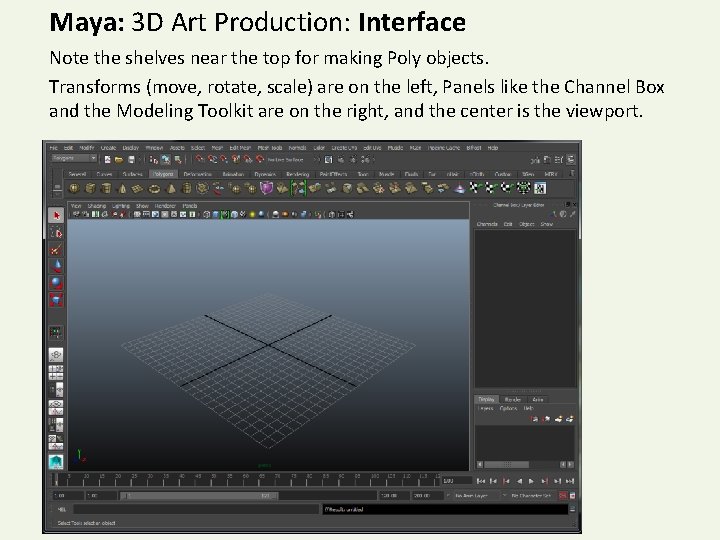The image size is (720, 540).
Task: Switch to Display layer tab
Action: tap(487, 399)
